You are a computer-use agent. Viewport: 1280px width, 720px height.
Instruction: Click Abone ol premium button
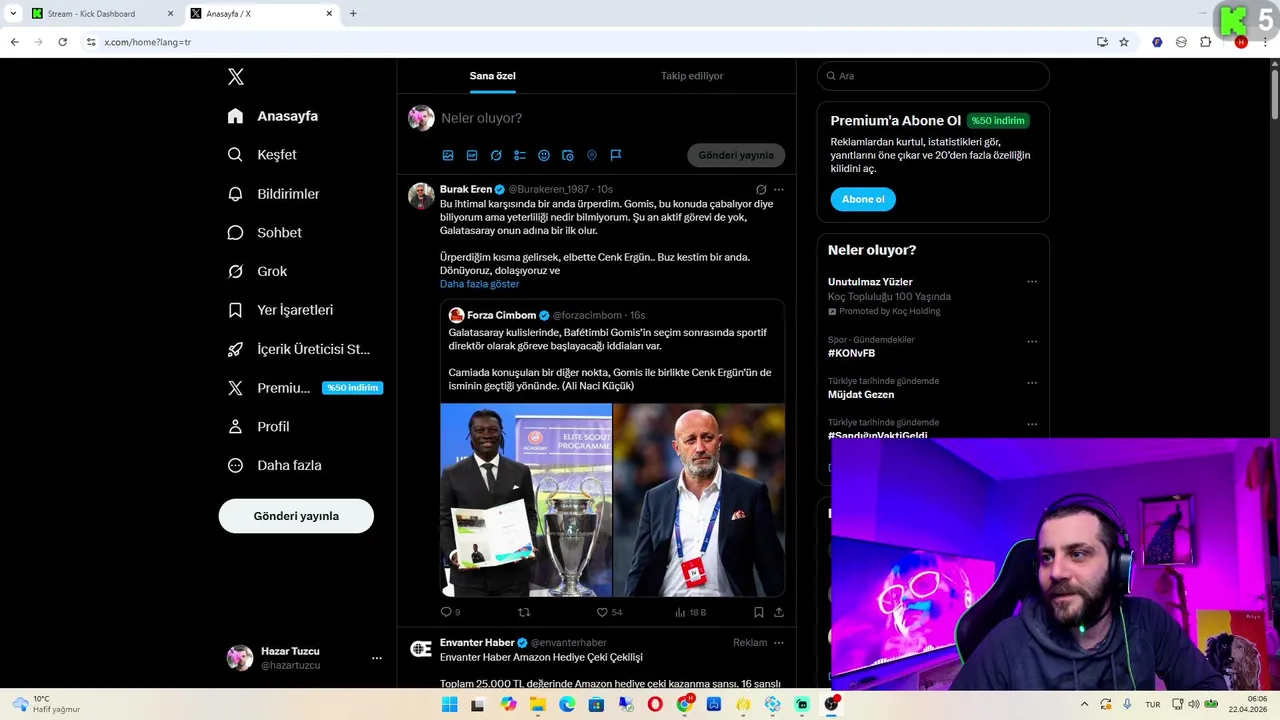pos(863,199)
